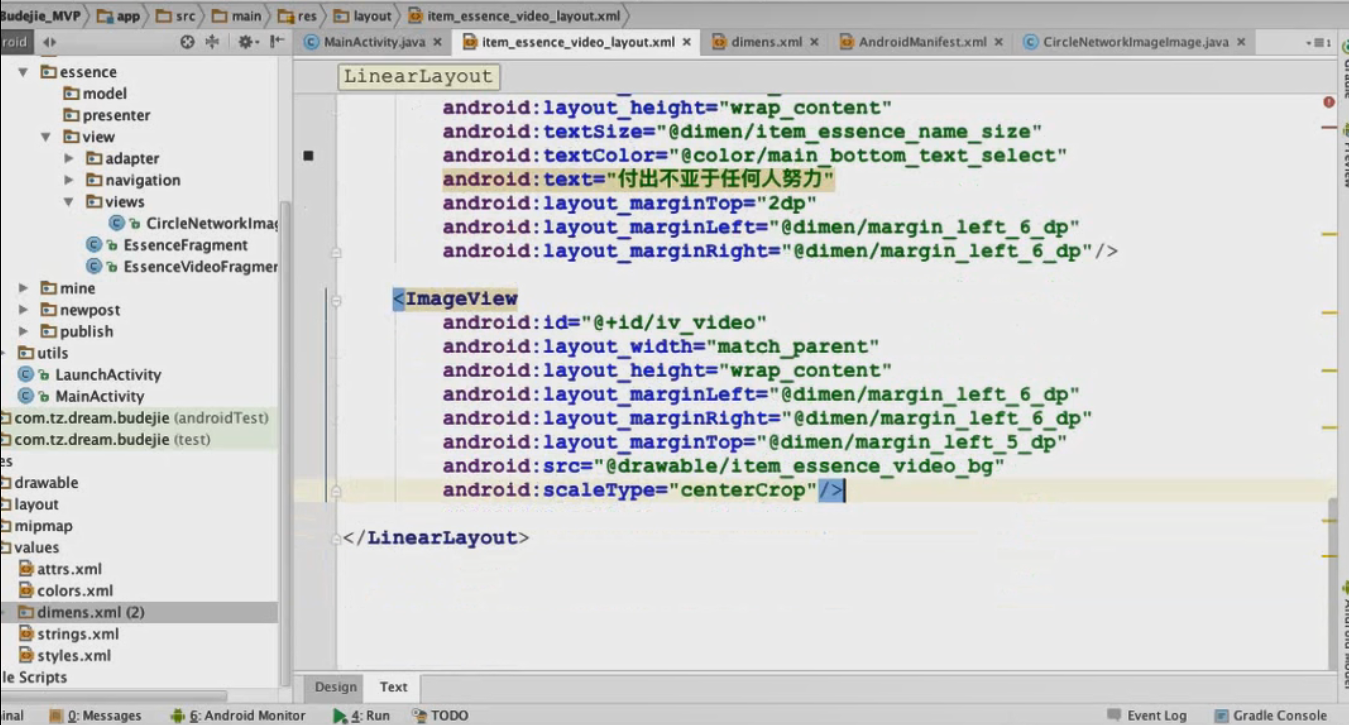The width and height of the screenshot is (1349, 725).
Task: Open the Gradle Console
Action: click(x=1271, y=716)
